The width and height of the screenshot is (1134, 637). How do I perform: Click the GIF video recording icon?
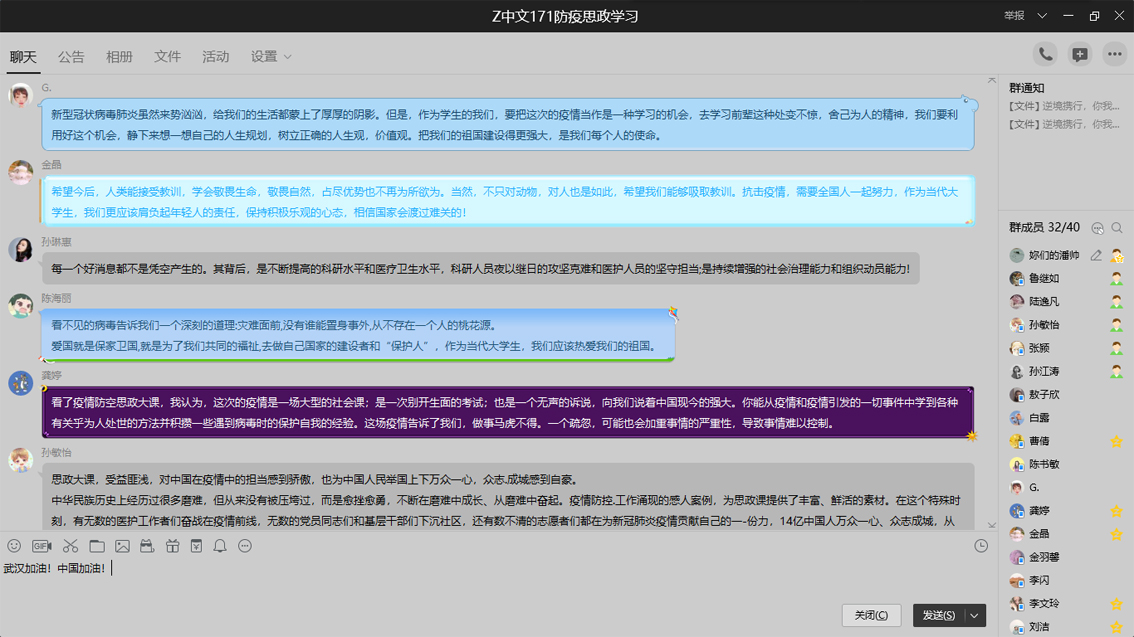42,546
